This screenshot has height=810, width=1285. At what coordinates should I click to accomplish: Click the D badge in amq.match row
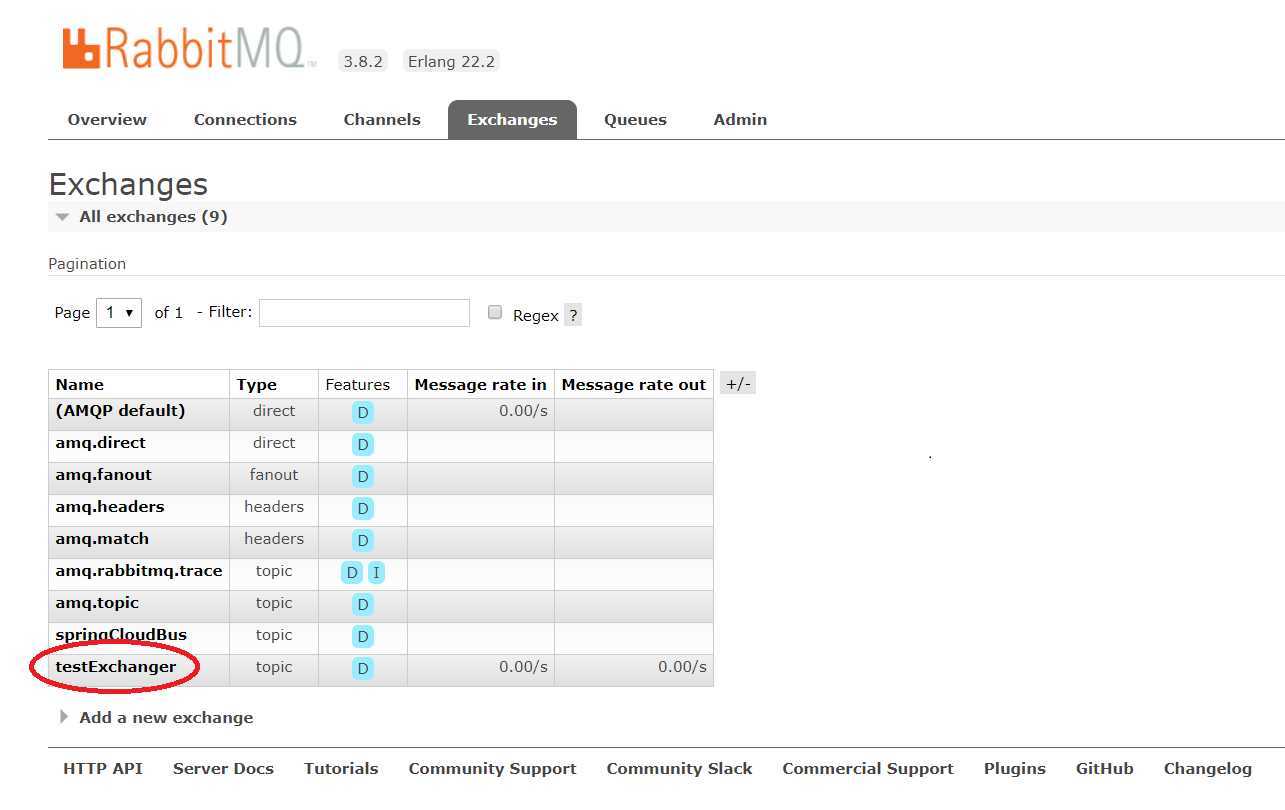(x=363, y=540)
